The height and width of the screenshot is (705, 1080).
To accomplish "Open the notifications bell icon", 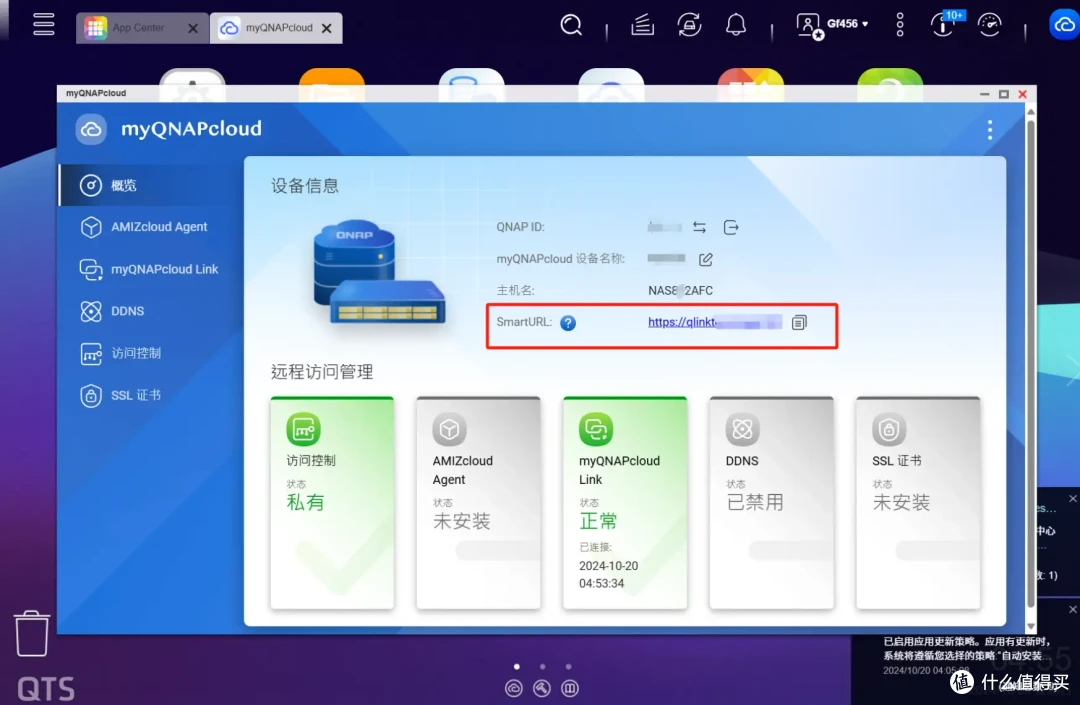I will [736, 25].
